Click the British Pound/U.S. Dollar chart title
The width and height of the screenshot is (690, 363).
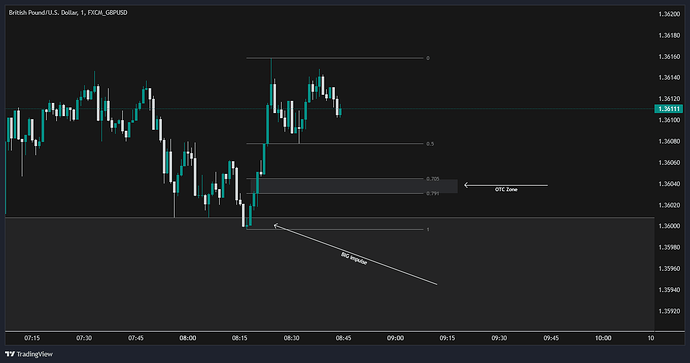click(68, 13)
